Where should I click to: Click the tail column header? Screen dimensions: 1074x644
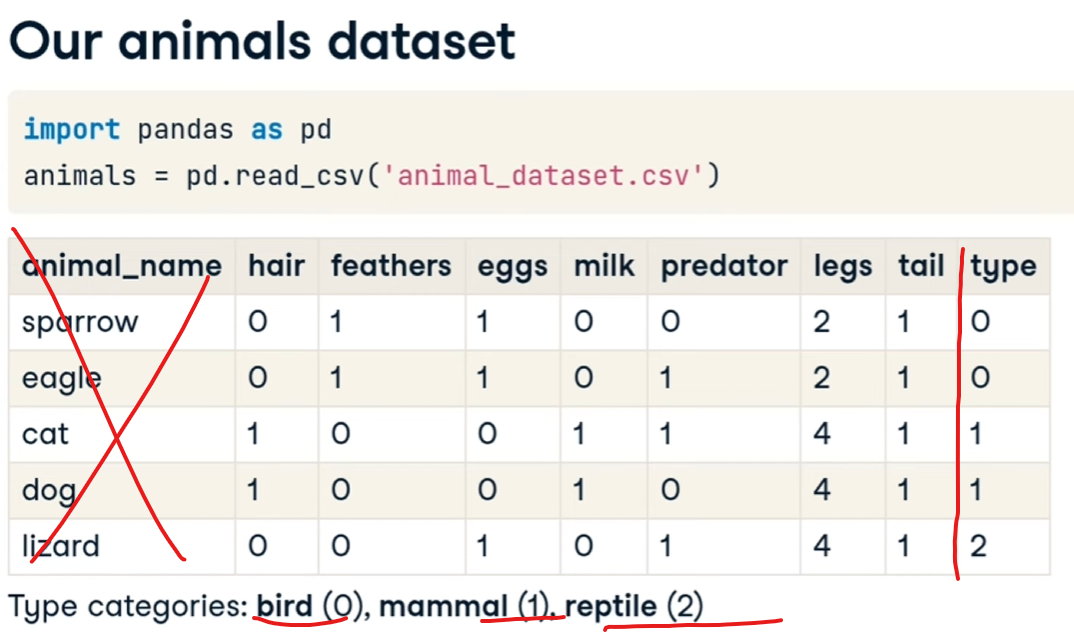(x=921, y=266)
